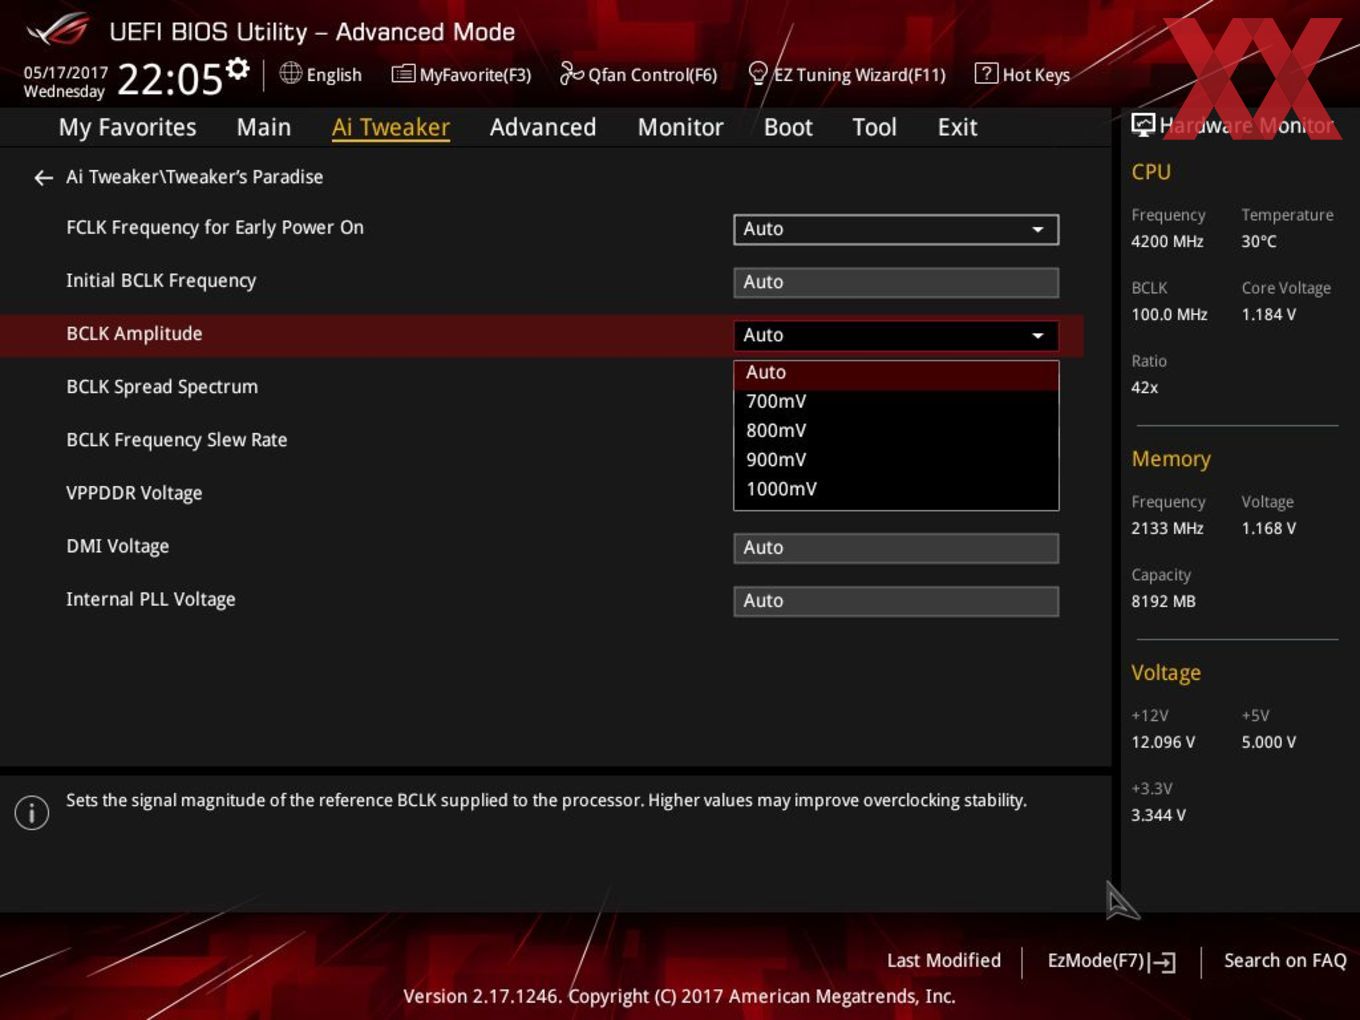Click the settings gear next to the clock

point(237,69)
